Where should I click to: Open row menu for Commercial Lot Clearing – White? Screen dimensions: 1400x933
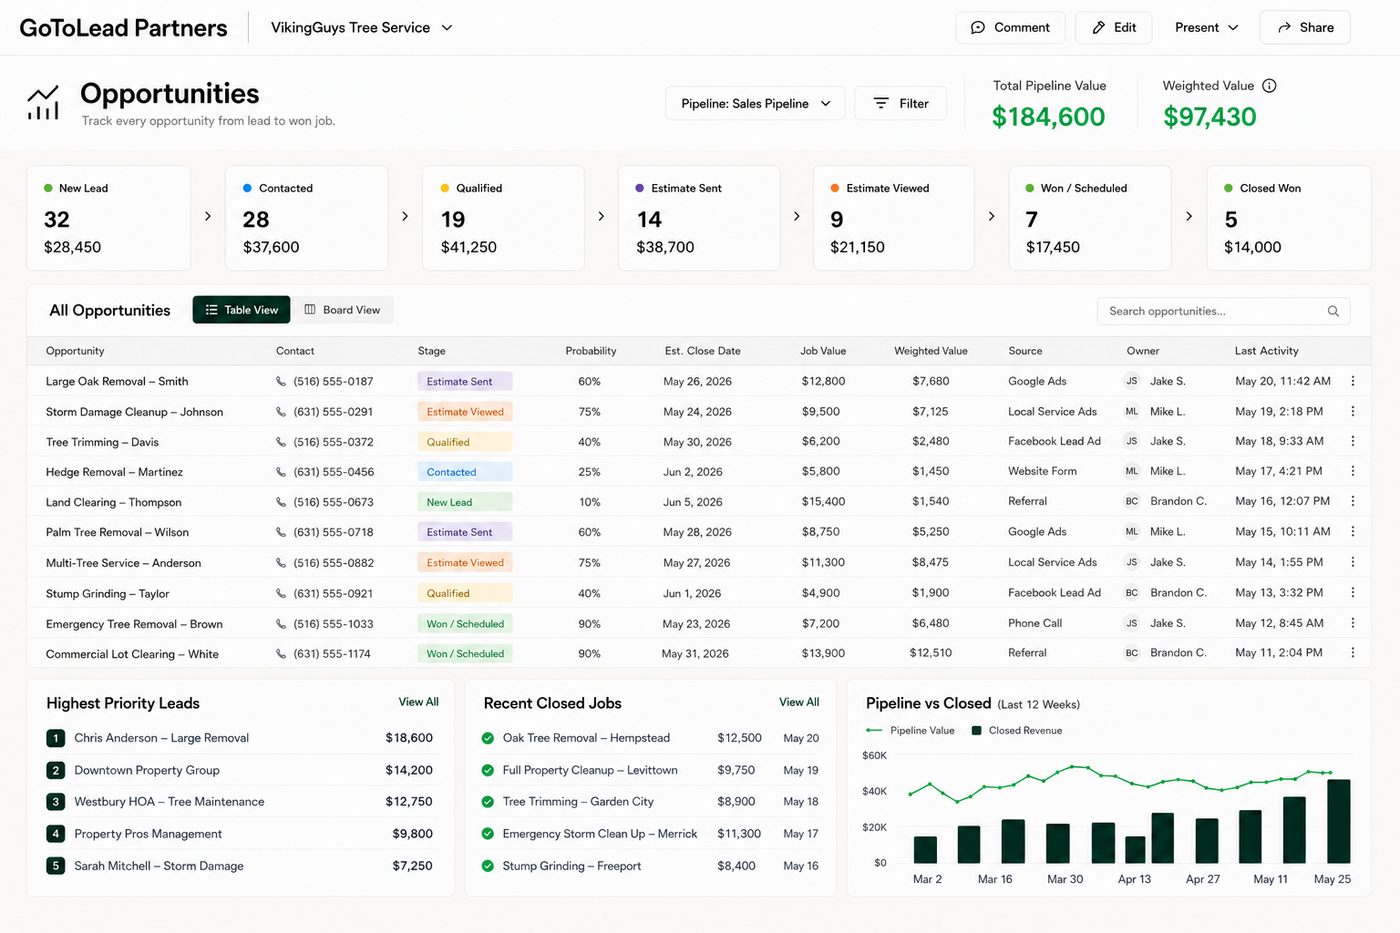point(1353,653)
